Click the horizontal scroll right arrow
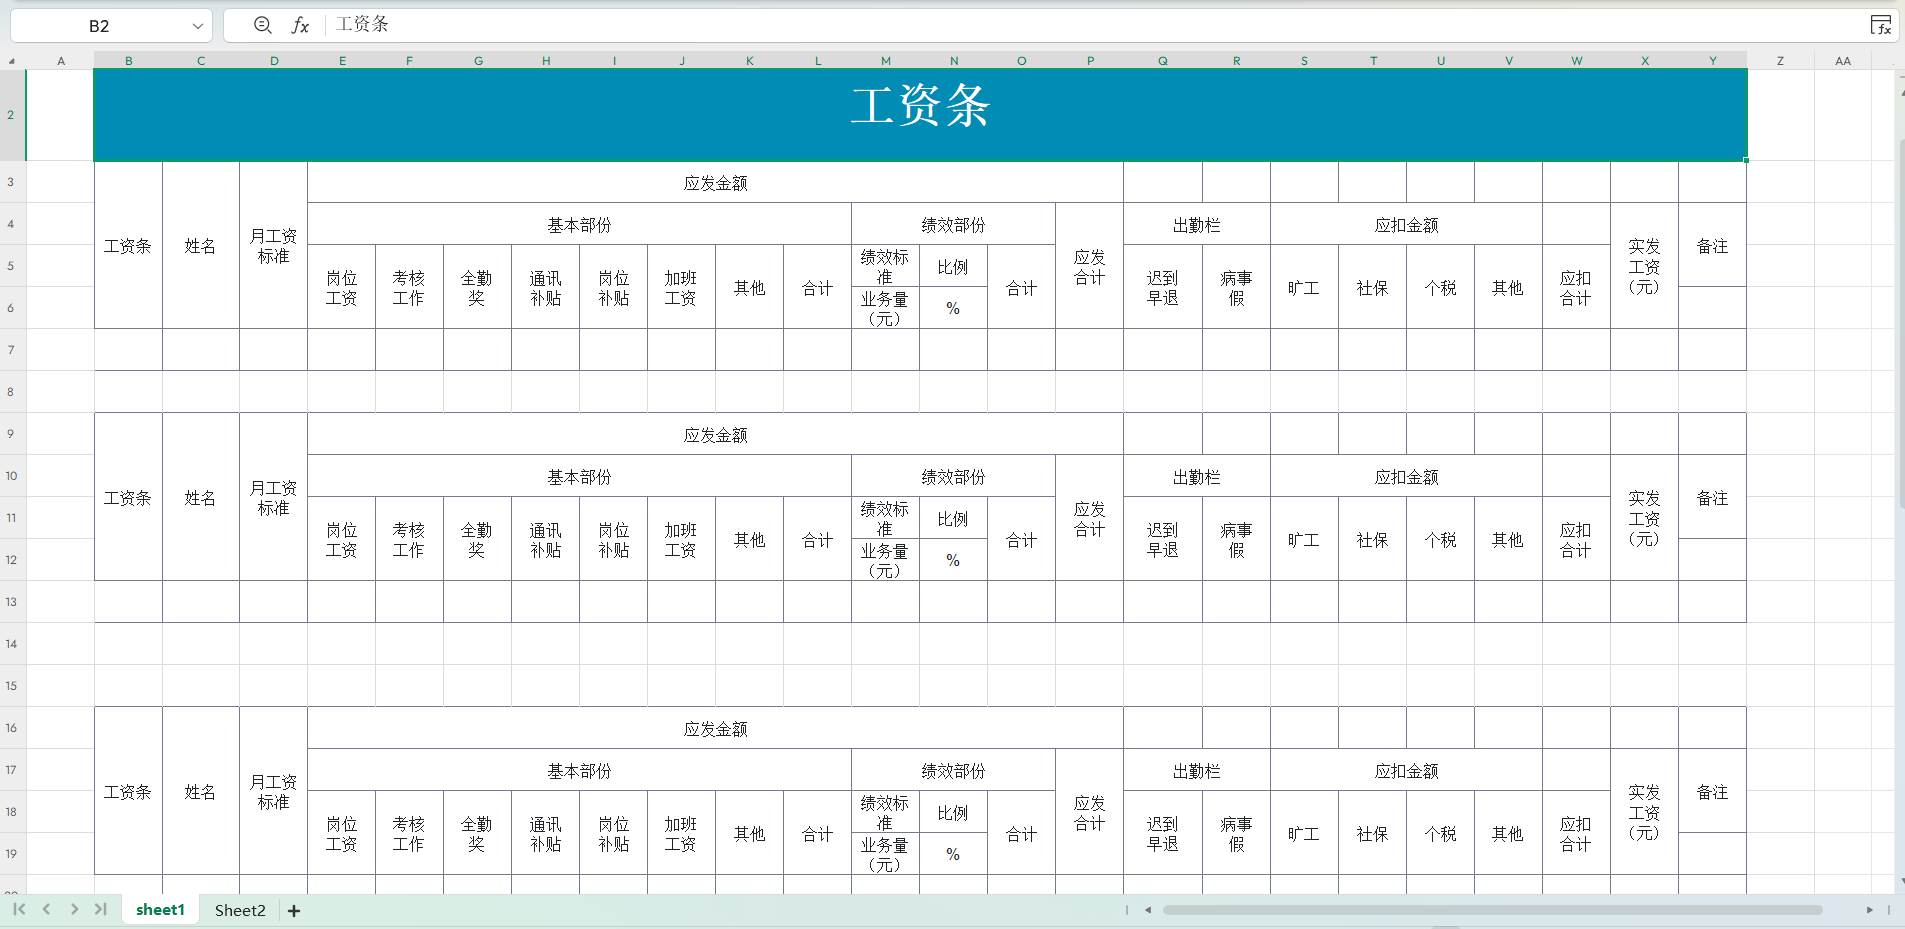 [x=1869, y=910]
